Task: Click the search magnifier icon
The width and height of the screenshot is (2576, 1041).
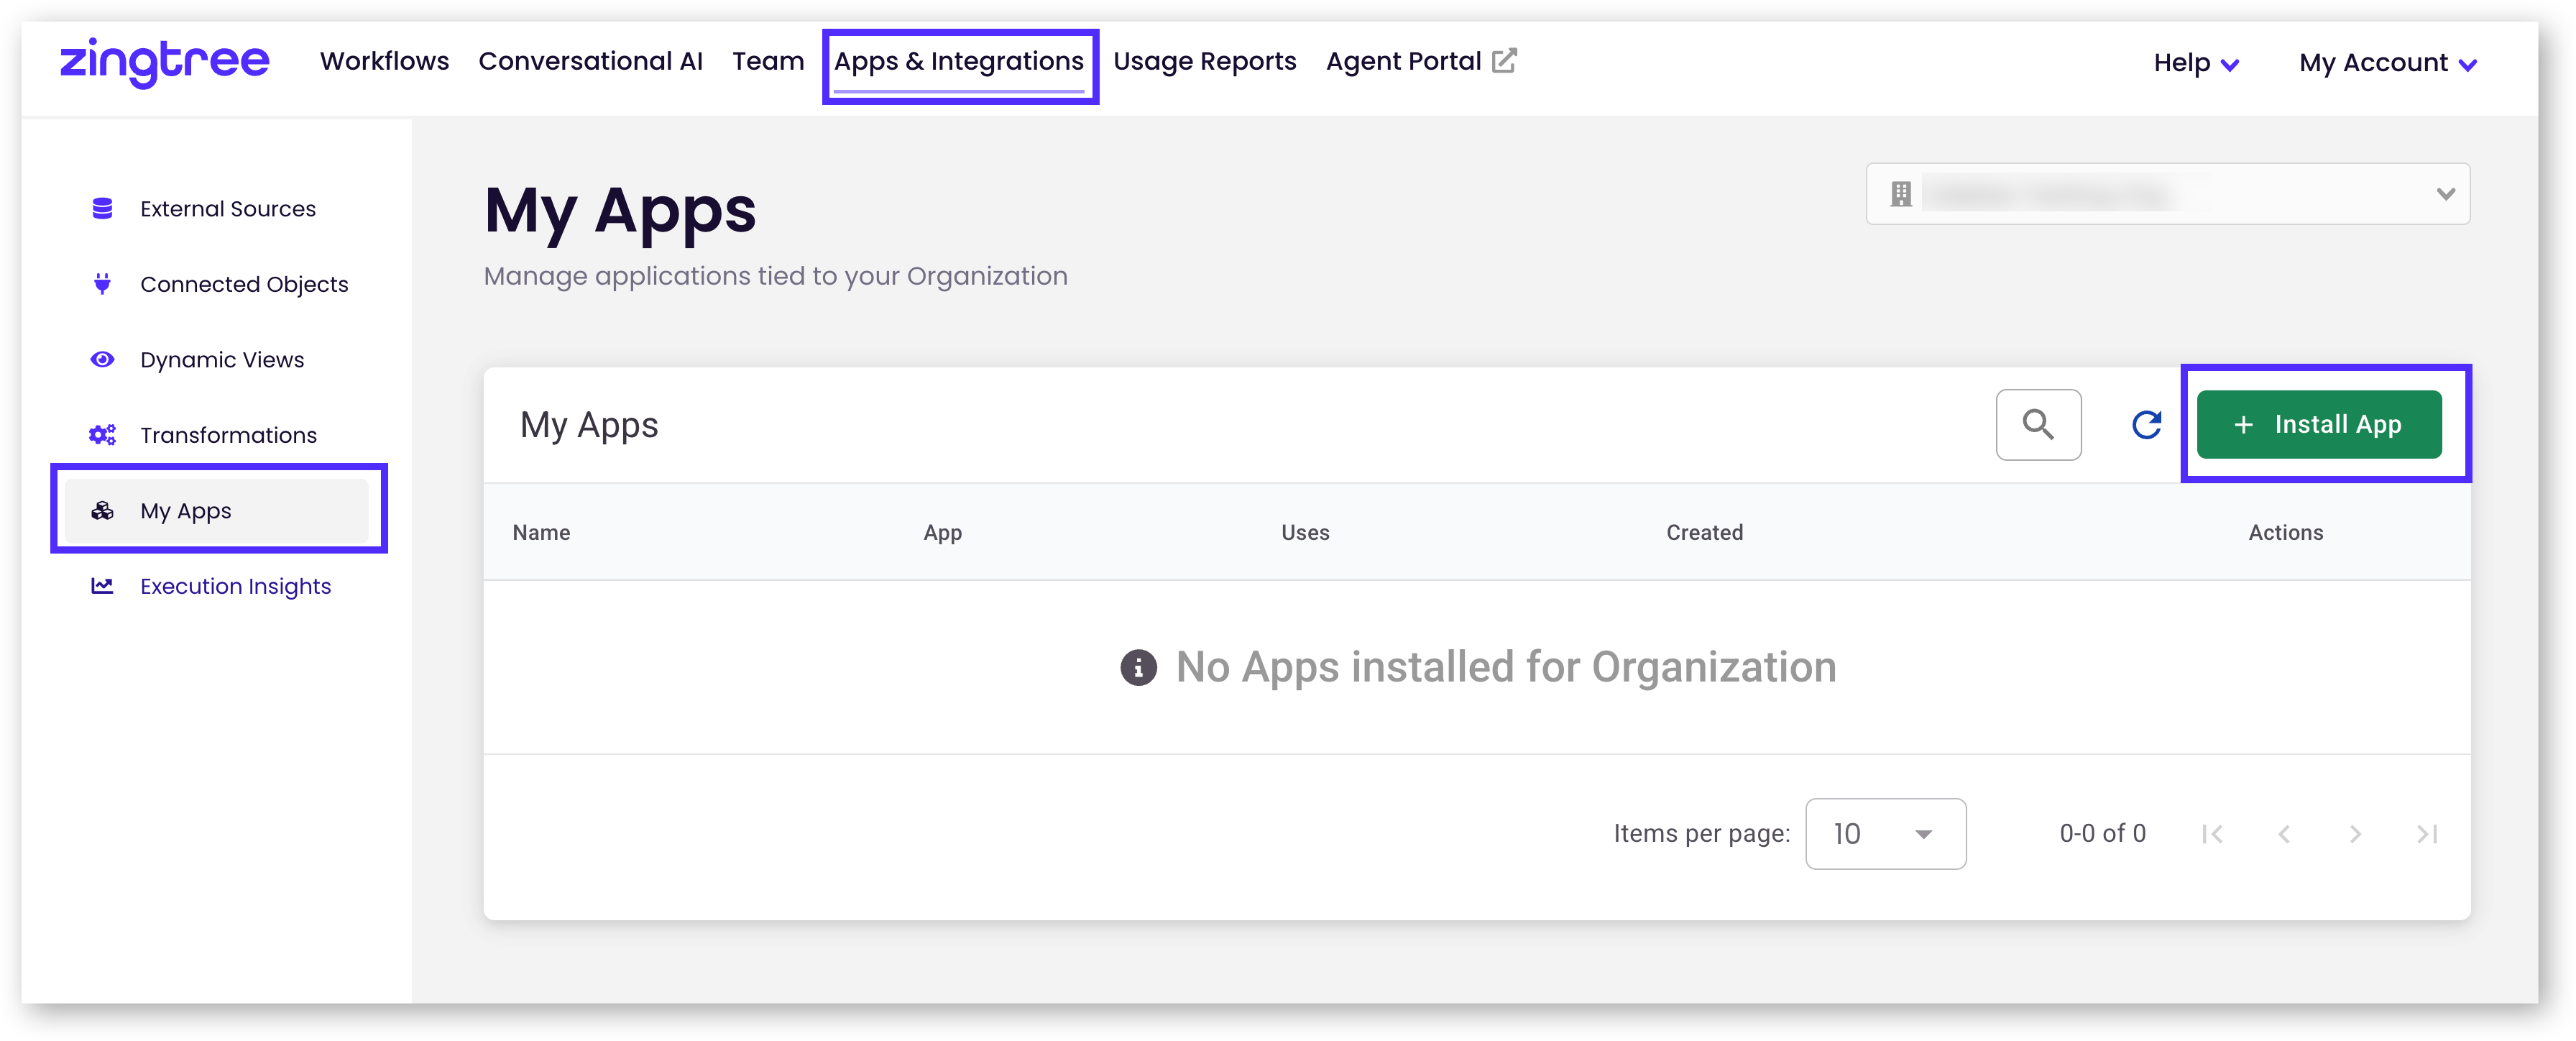Action: coord(2038,425)
